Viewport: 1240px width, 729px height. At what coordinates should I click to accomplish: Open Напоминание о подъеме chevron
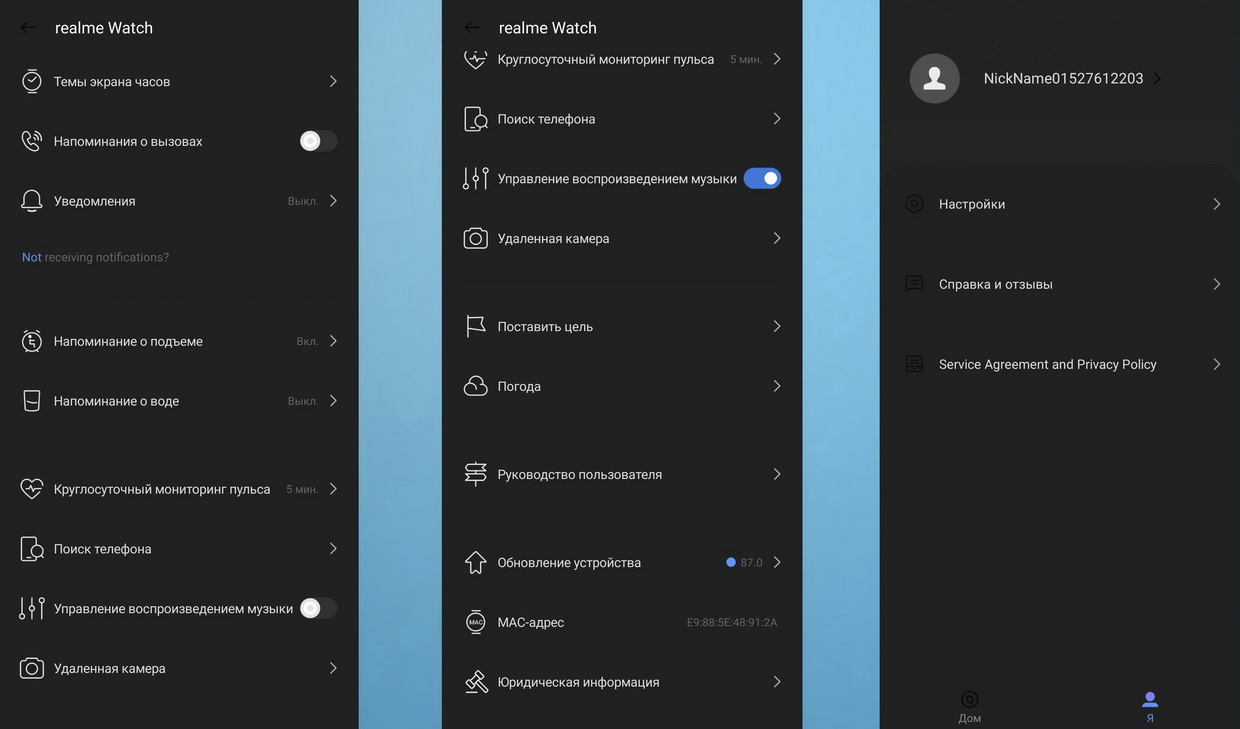[333, 341]
